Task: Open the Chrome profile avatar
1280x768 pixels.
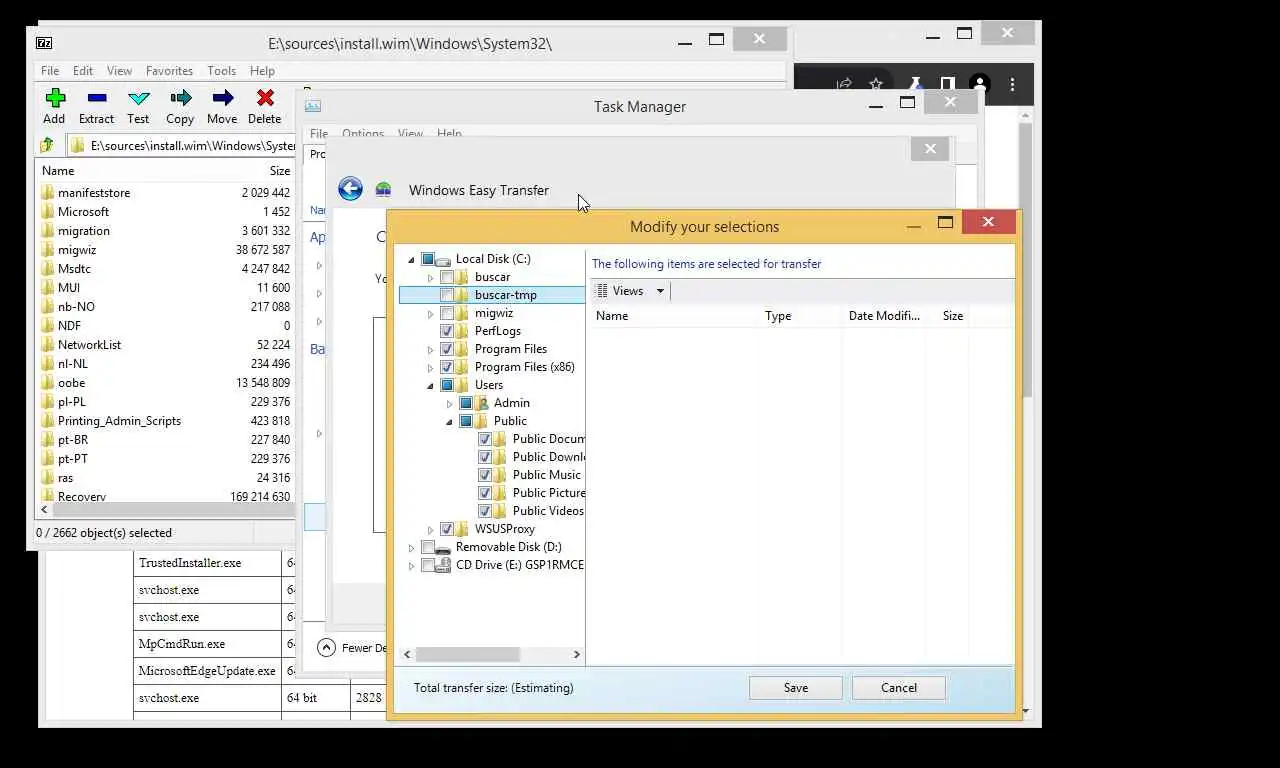Action: (980, 85)
